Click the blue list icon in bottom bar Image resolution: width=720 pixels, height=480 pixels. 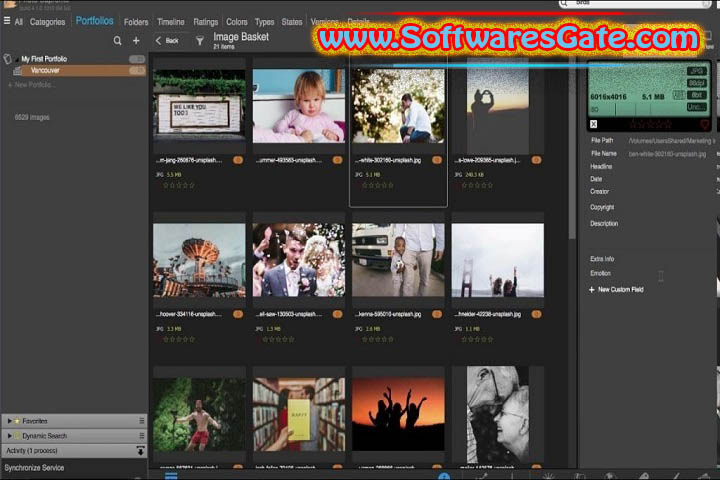[x=171, y=475]
